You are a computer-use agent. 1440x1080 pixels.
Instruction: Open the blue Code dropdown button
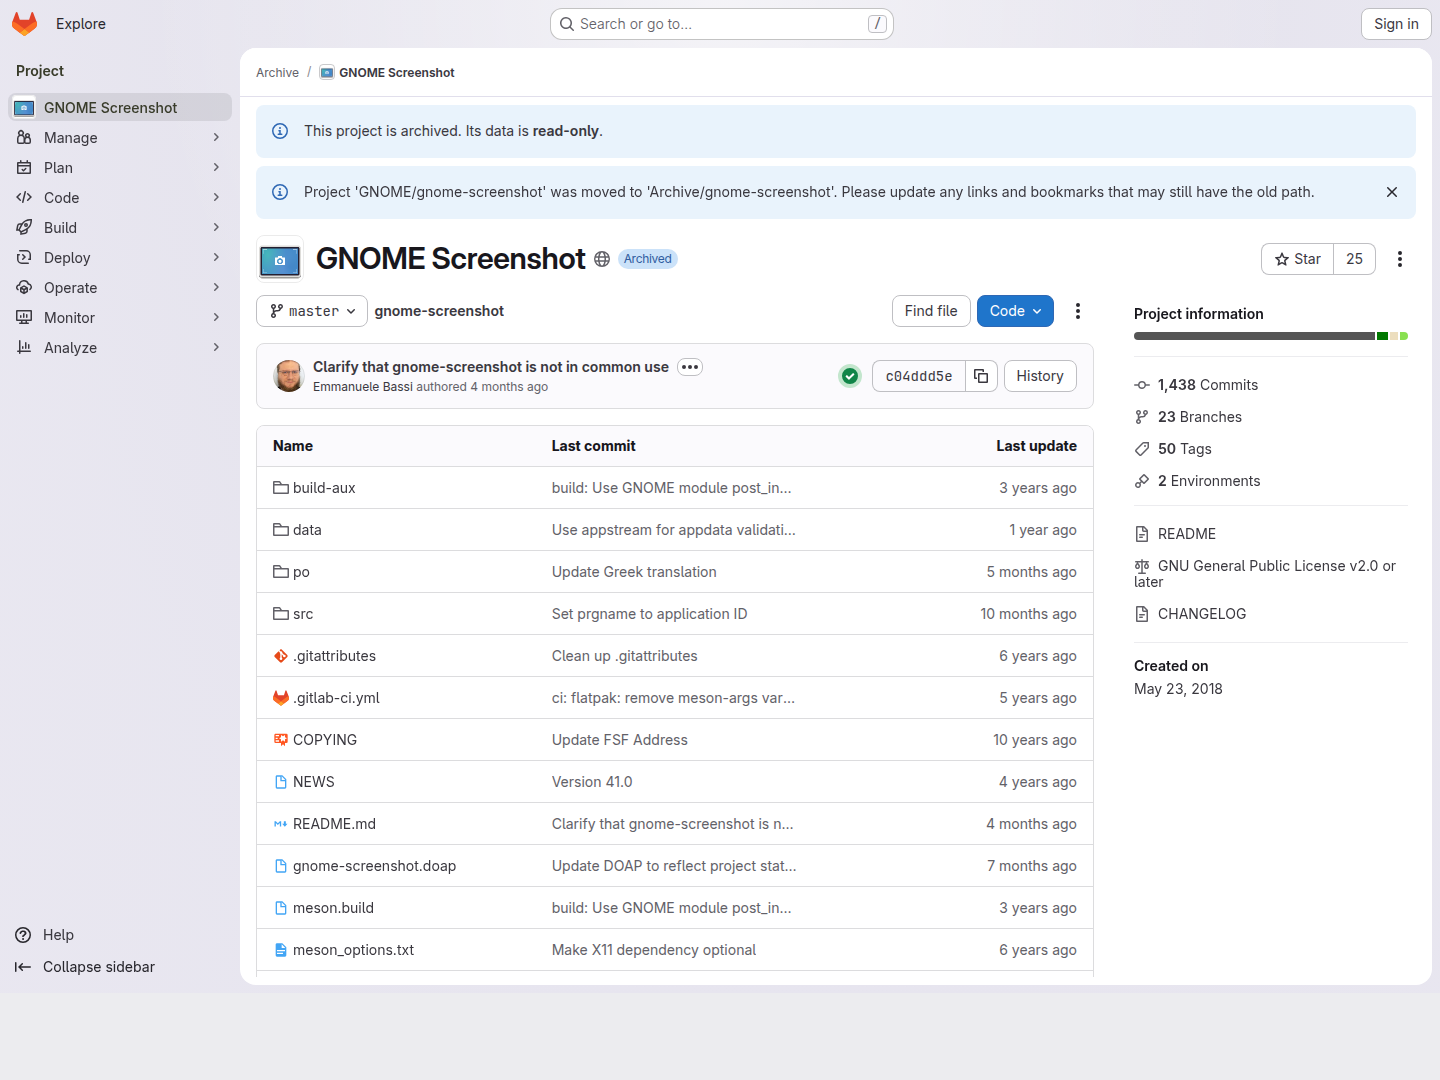pos(1015,311)
